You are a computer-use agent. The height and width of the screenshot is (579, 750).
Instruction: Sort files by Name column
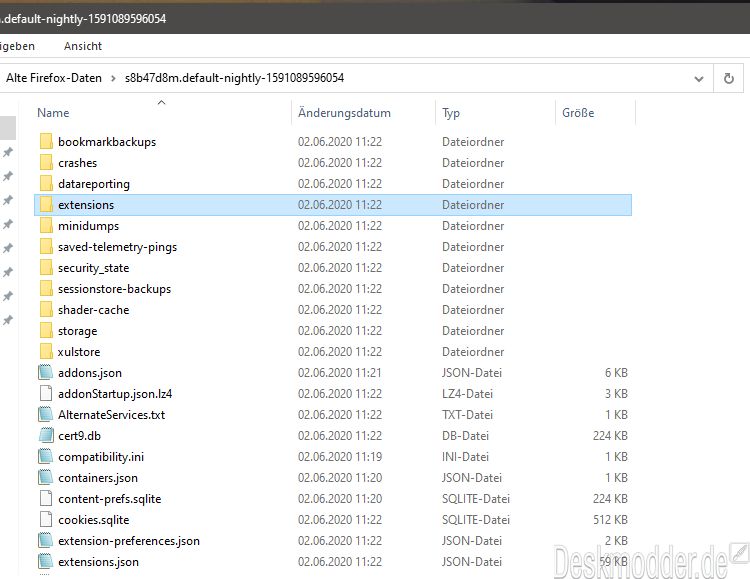53,113
